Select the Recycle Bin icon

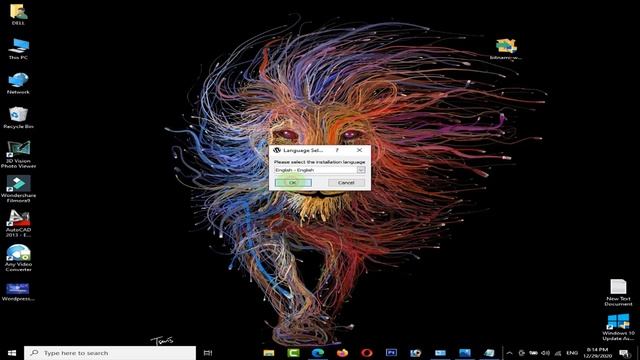click(18, 118)
